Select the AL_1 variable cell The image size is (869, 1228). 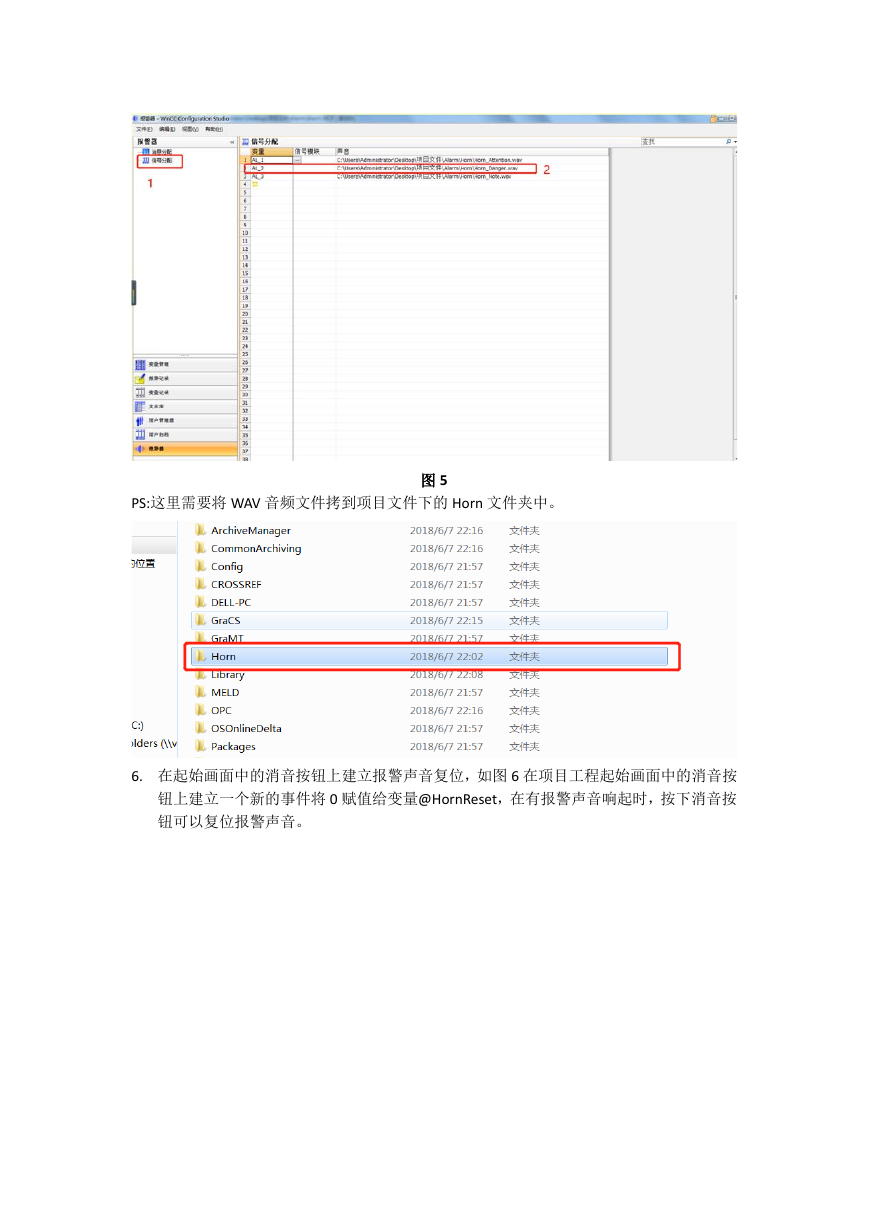271,160
